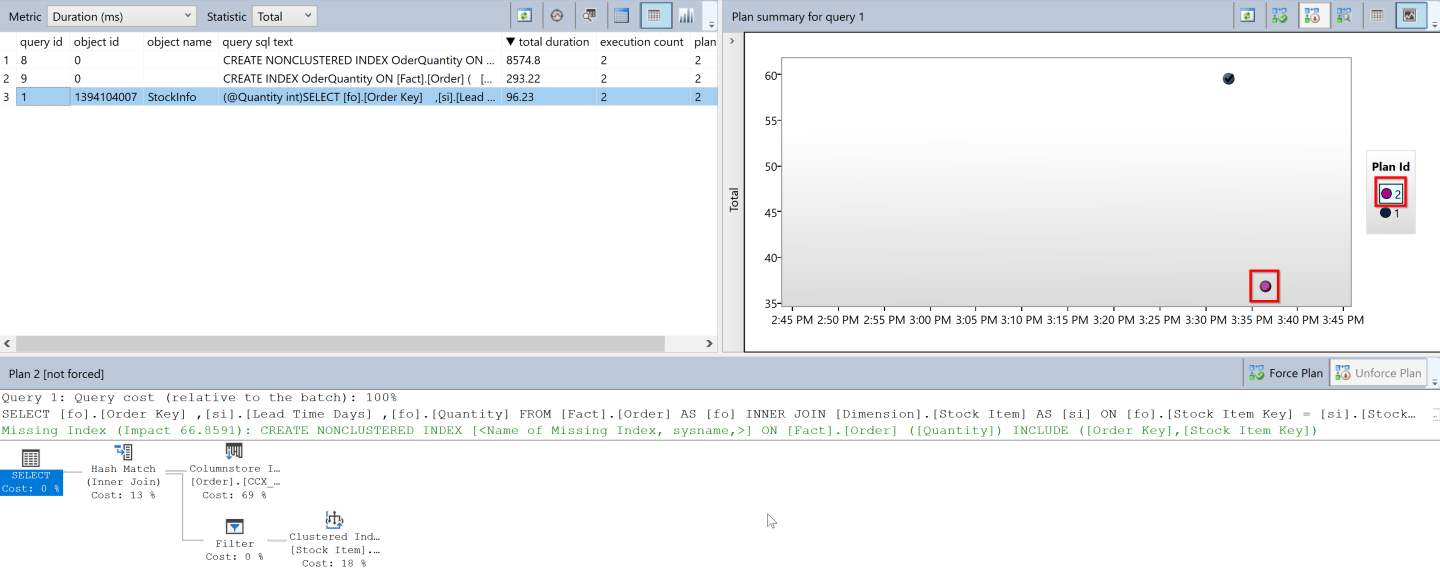Viewport: 1440px width, 586px height.
Task: Click the Plan summary for query 1 title
Action: [798, 16]
